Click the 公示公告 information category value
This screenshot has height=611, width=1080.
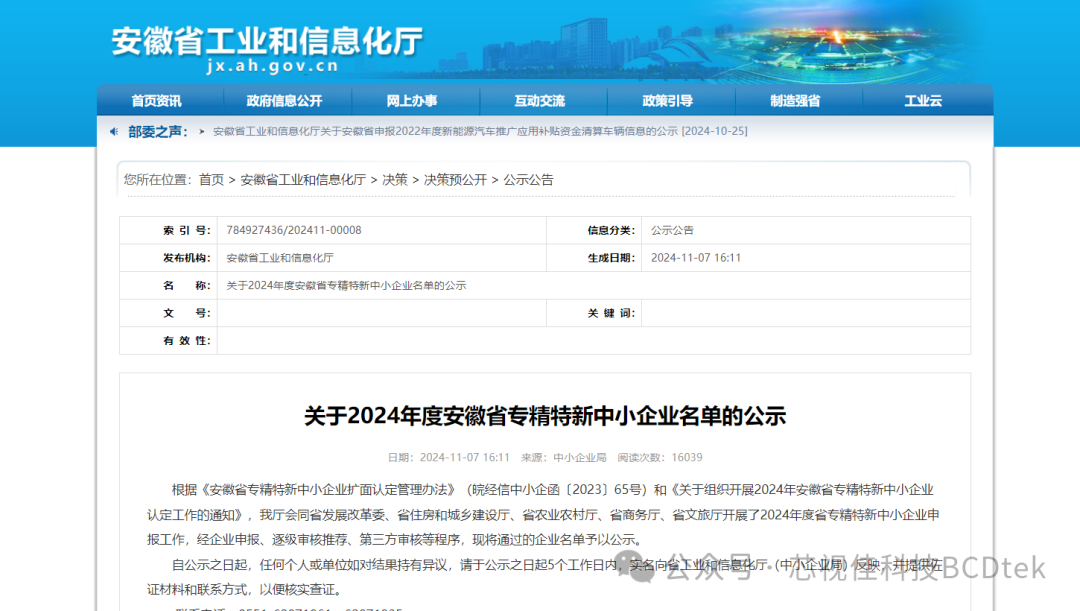[x=672, y=230]
